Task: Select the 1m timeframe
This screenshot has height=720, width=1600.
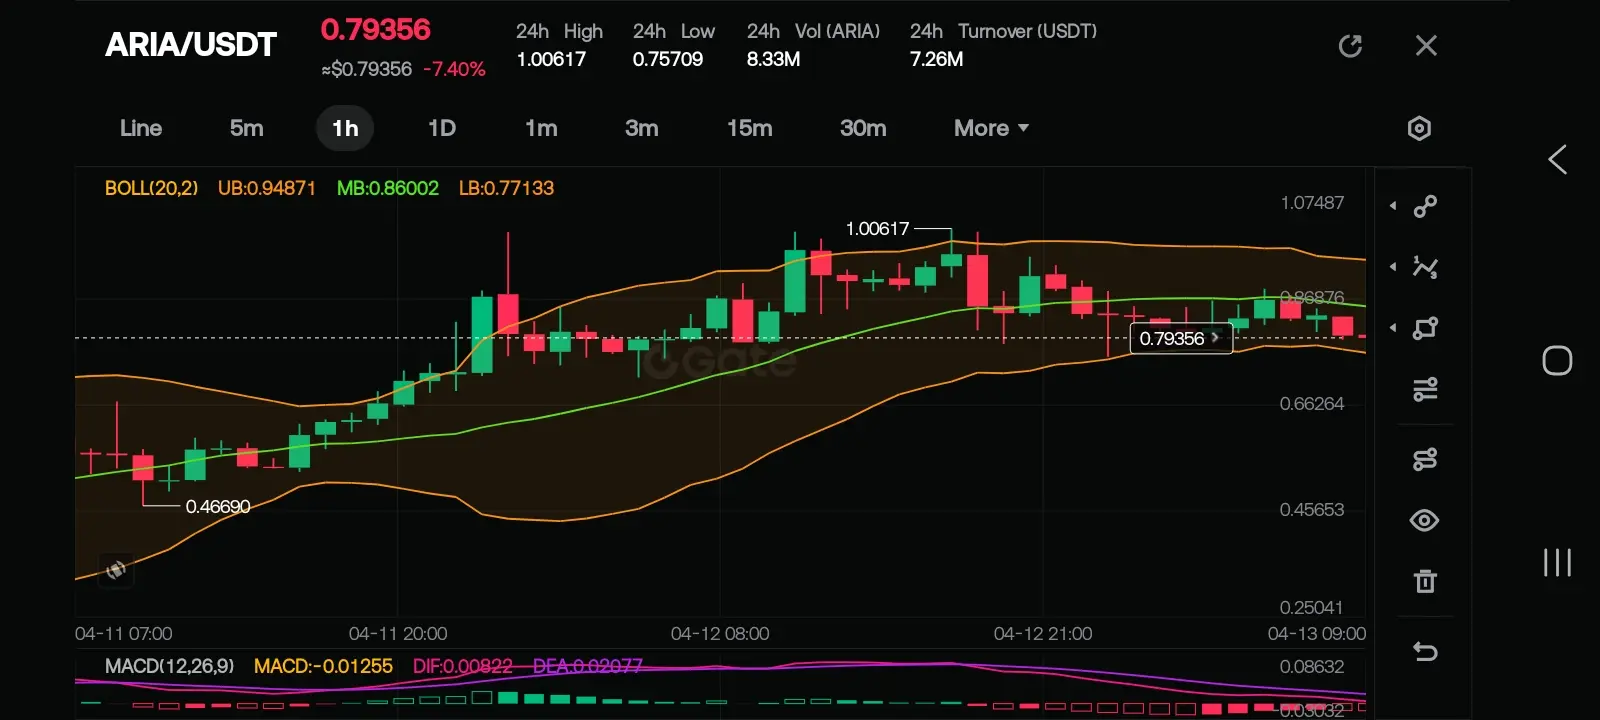Action: [541, 128]
